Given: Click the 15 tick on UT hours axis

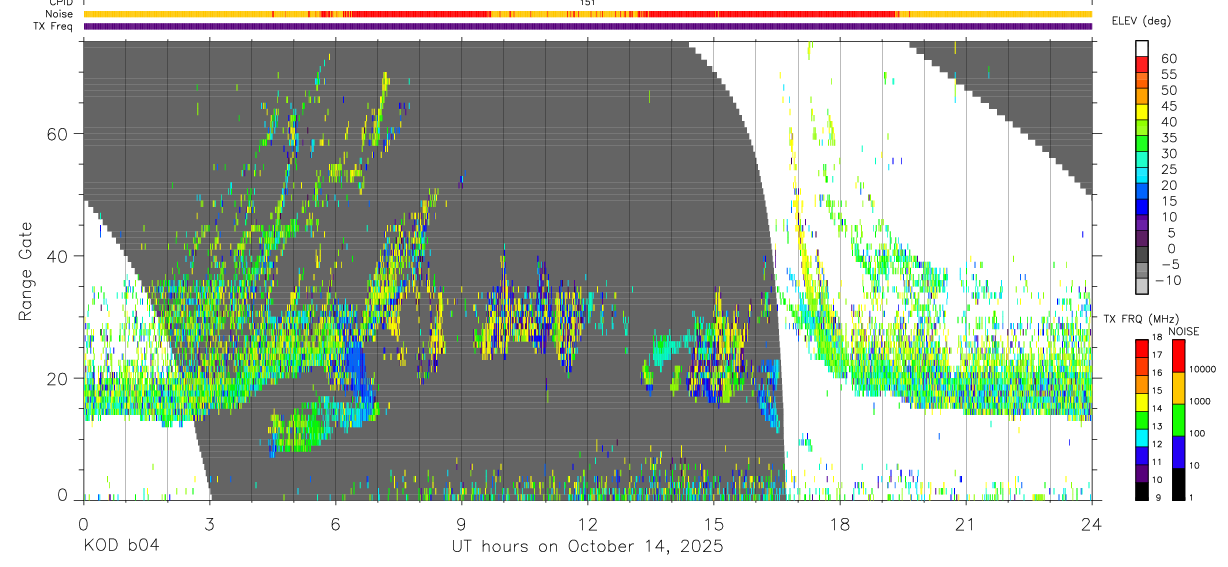Looking at the screenshot, I should click(713, 524).
